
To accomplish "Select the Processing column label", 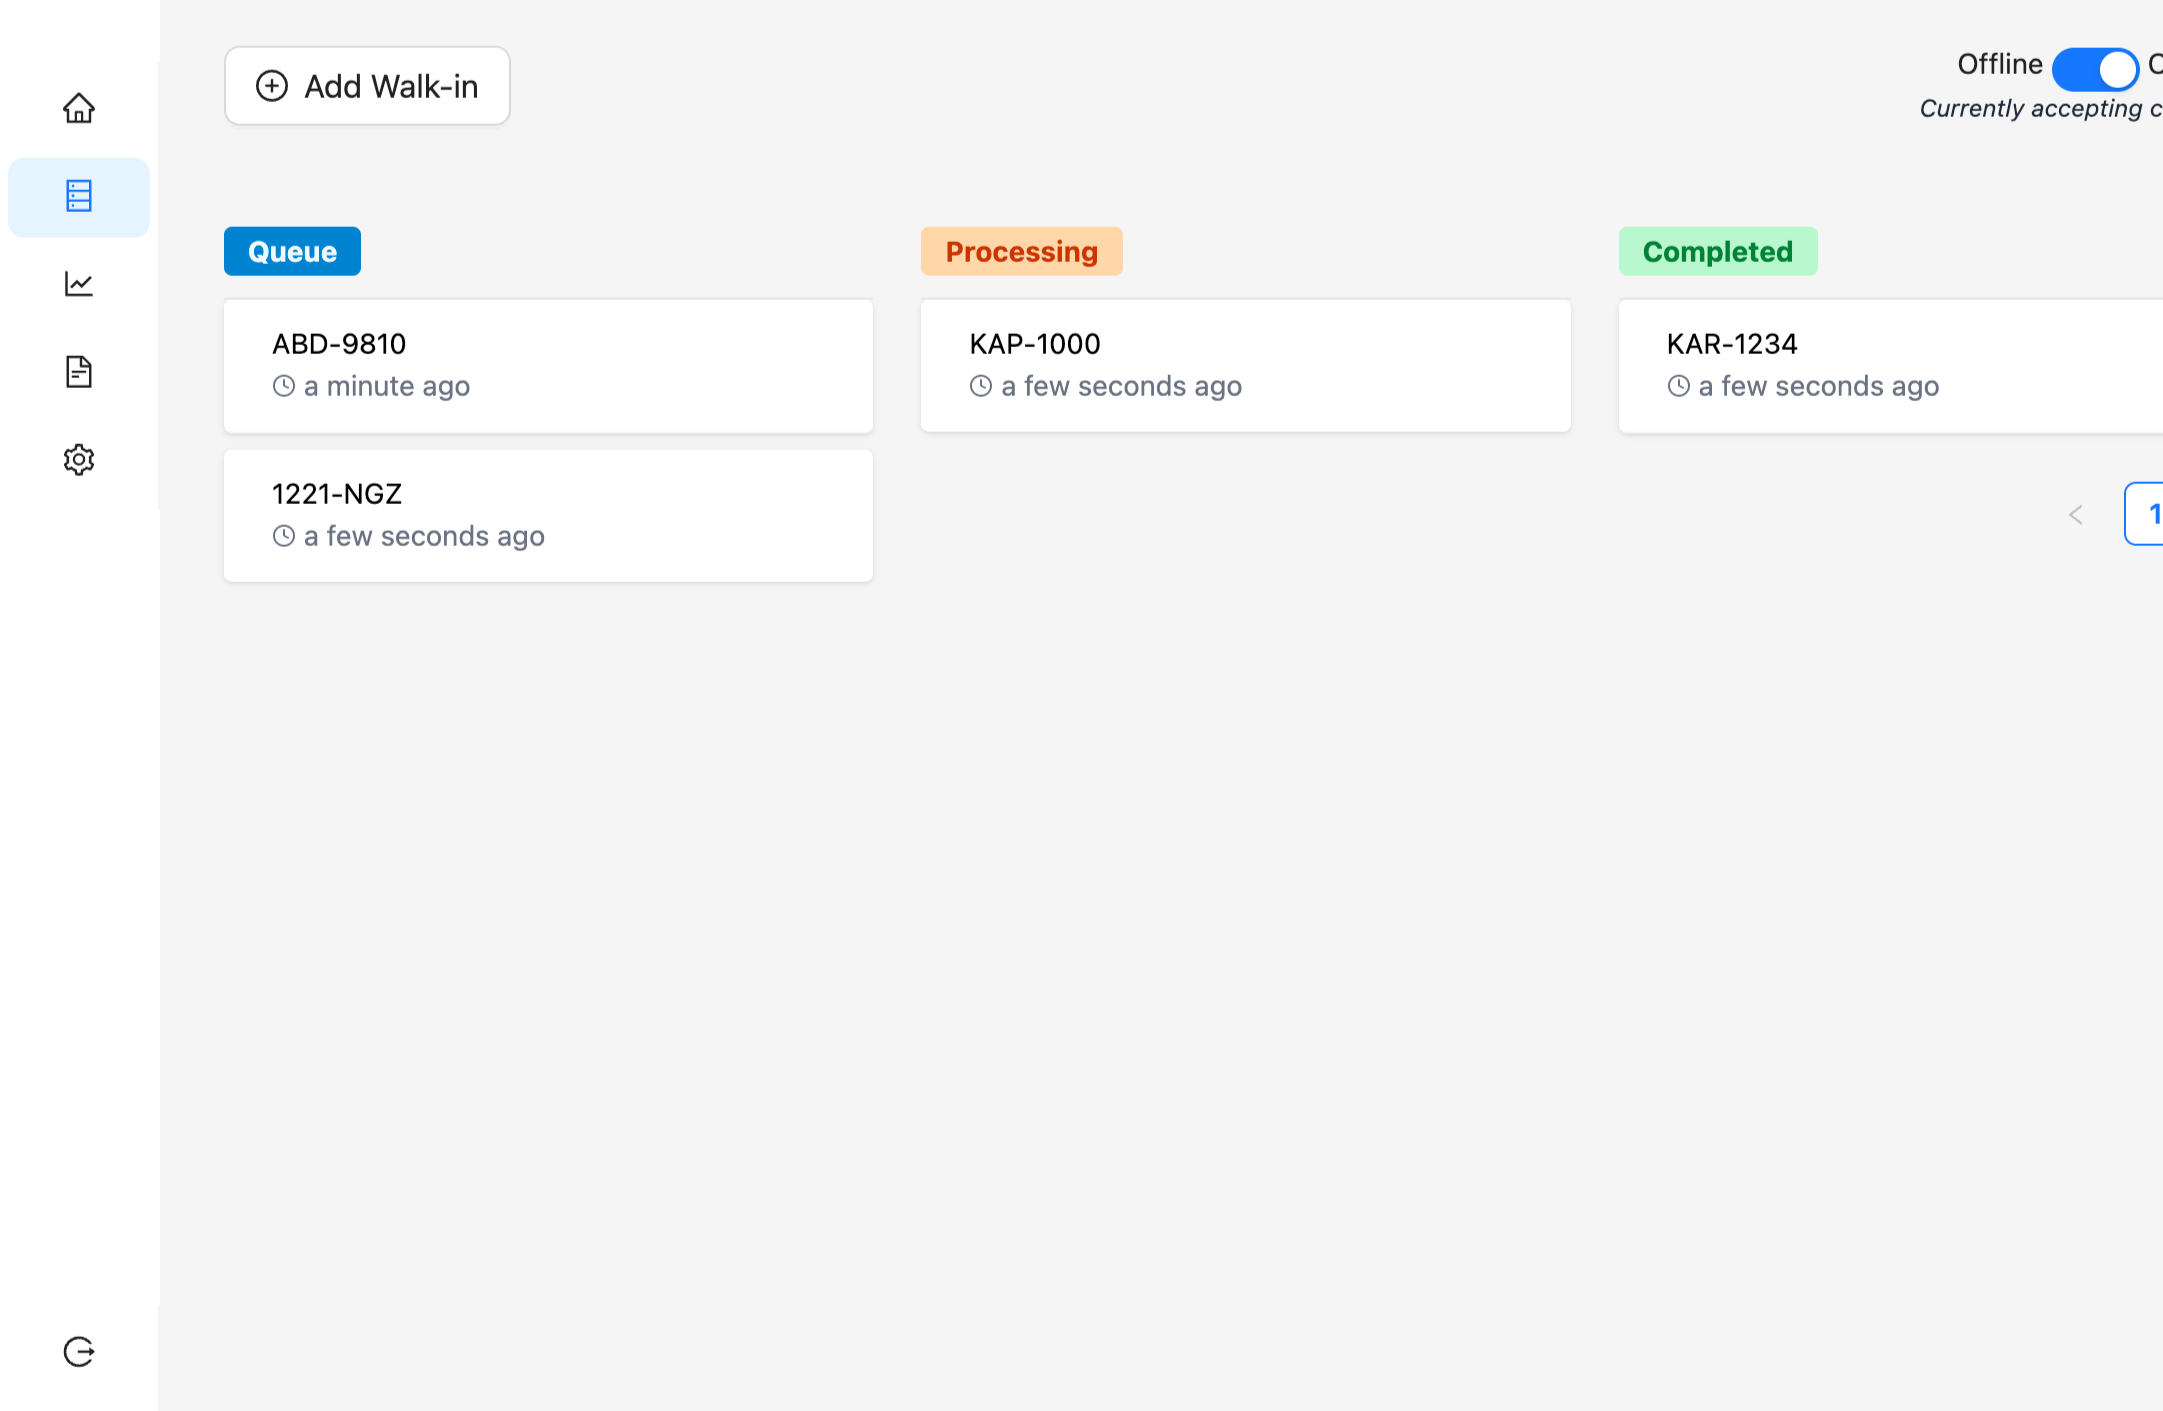I will tap(1021, 252).
